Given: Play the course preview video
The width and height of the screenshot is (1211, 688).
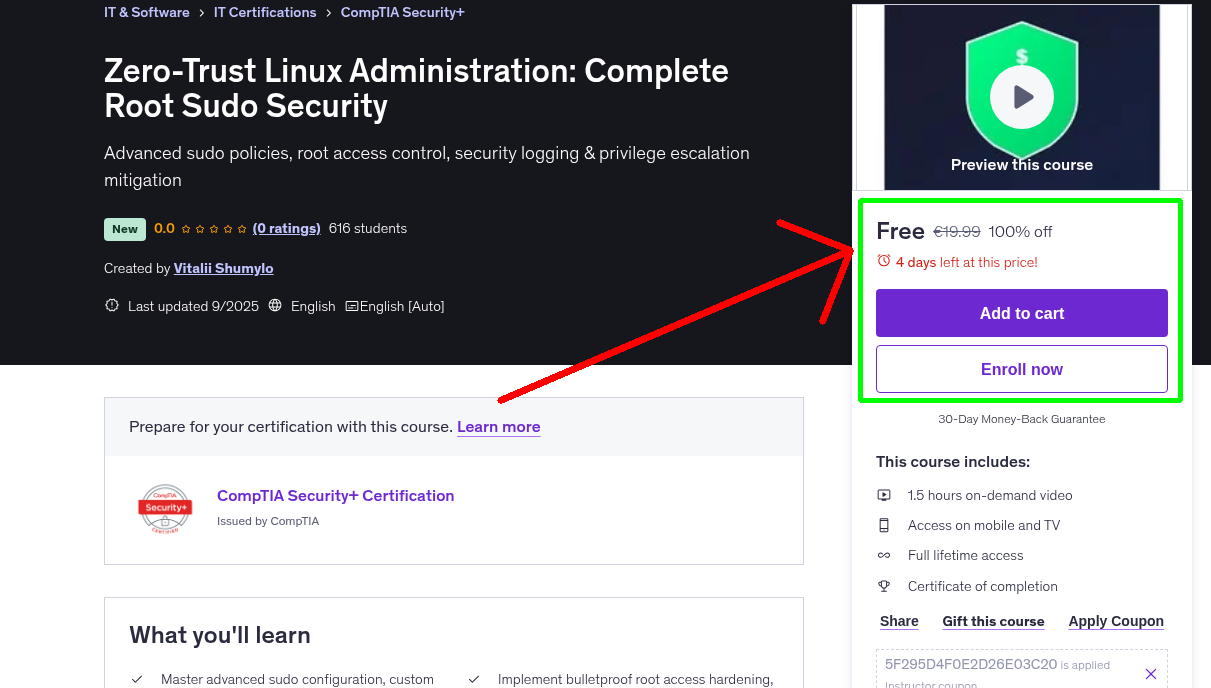Looking at the screenshot, I should point(1021,98).
